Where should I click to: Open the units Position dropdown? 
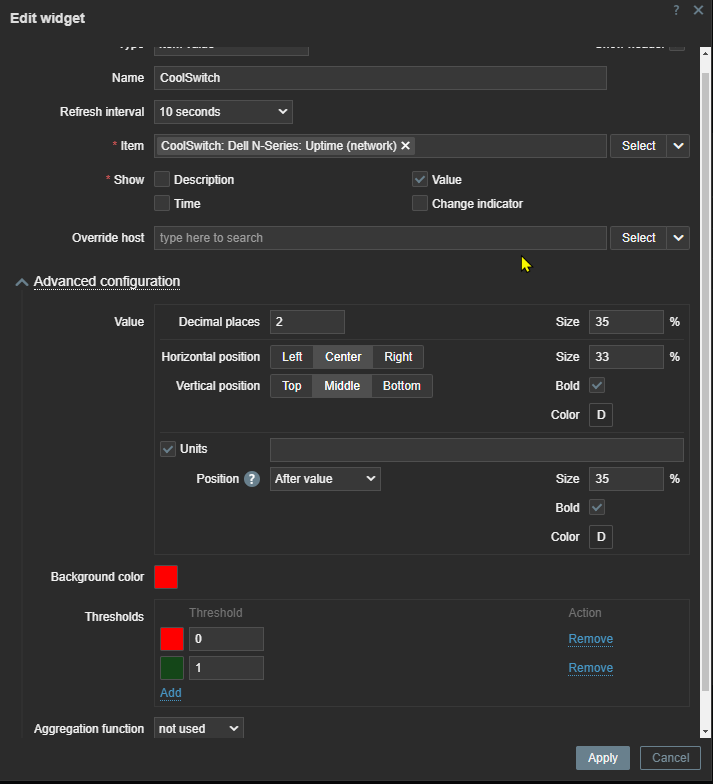[x=325, y=479]
